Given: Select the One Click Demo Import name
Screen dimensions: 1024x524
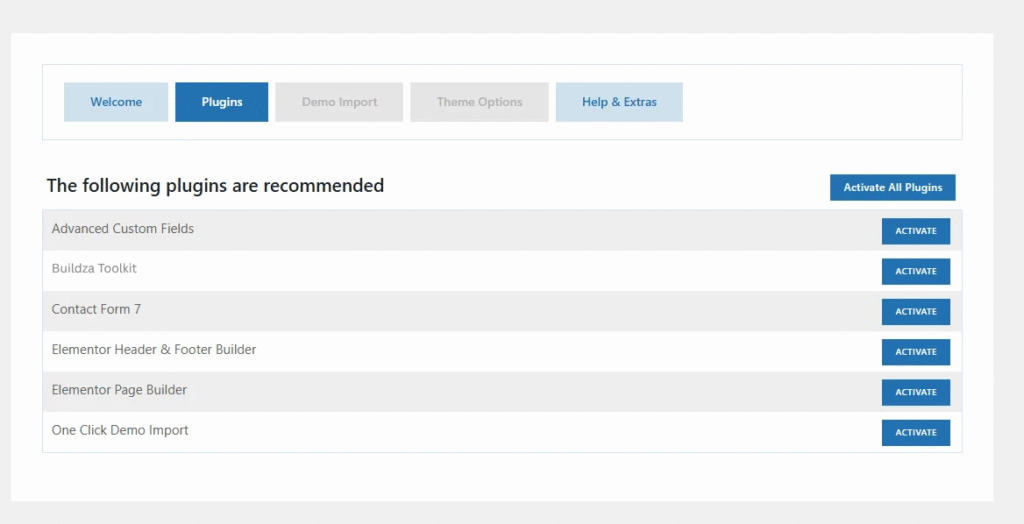Looking at the screenshot, I should (120, 431).
